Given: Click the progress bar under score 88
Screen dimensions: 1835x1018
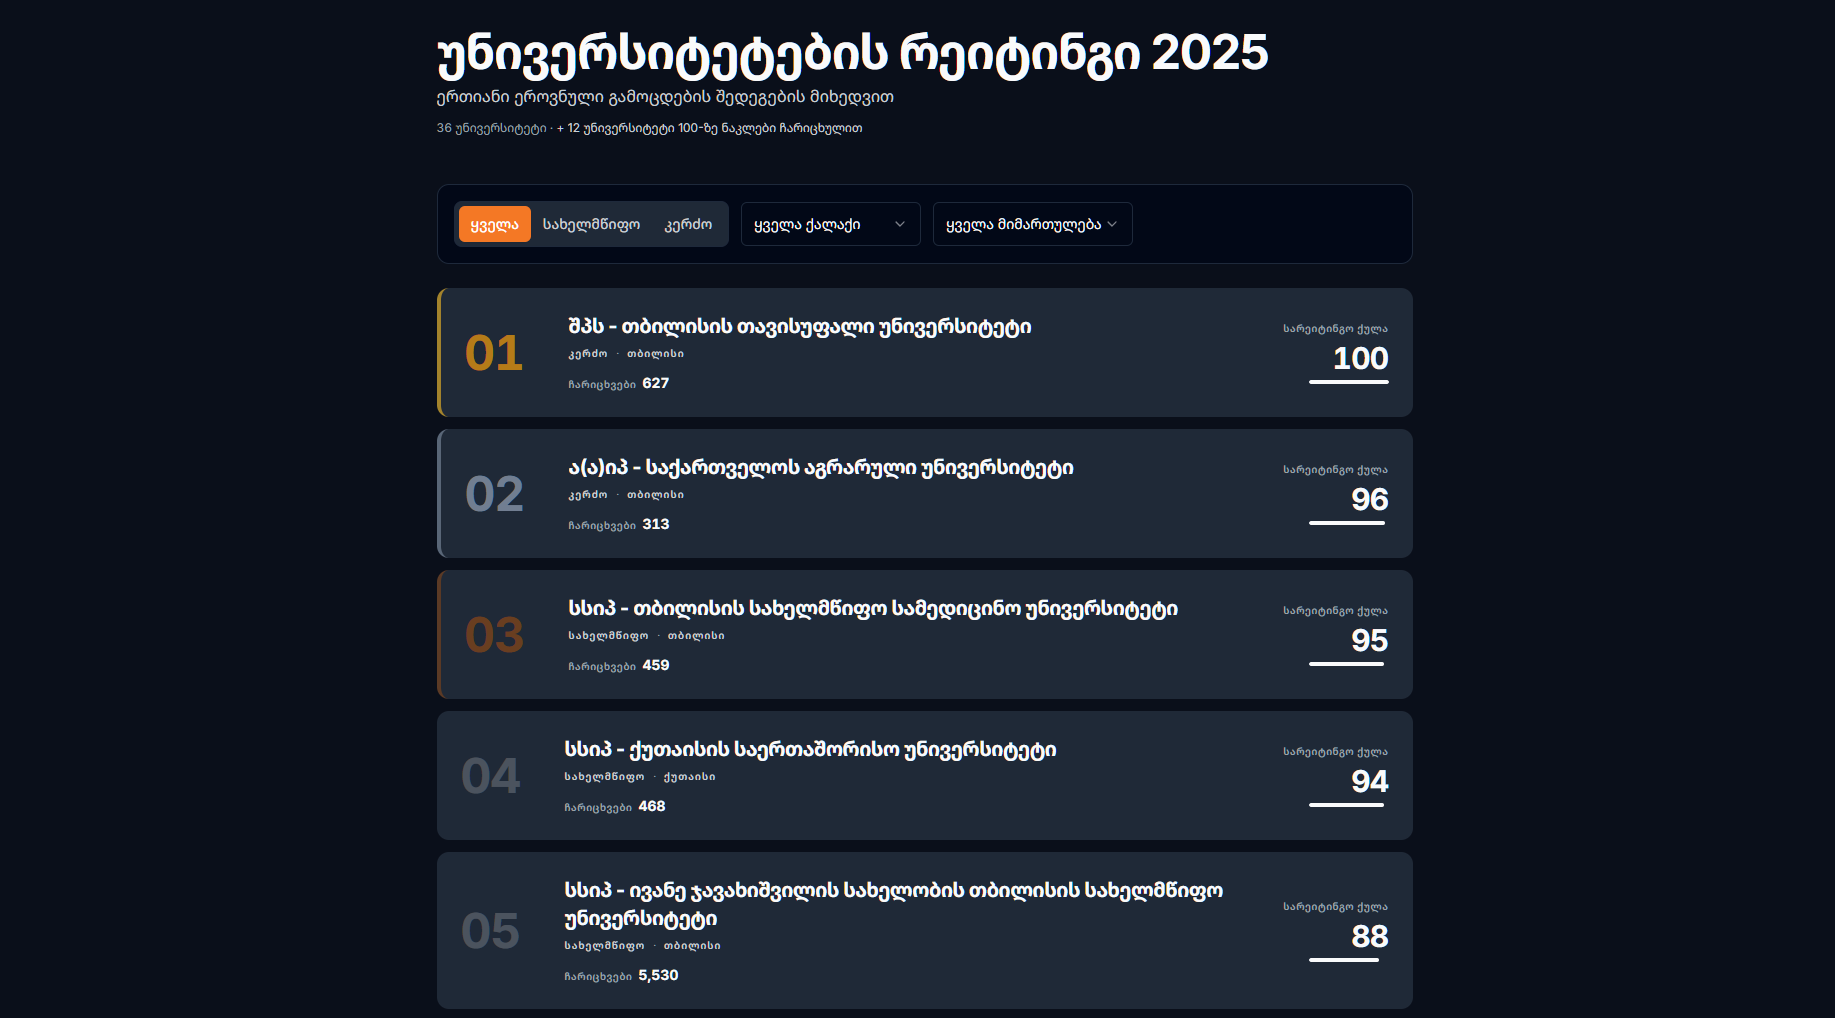Looking at the screenshot, I should (x=1344, y=960).
